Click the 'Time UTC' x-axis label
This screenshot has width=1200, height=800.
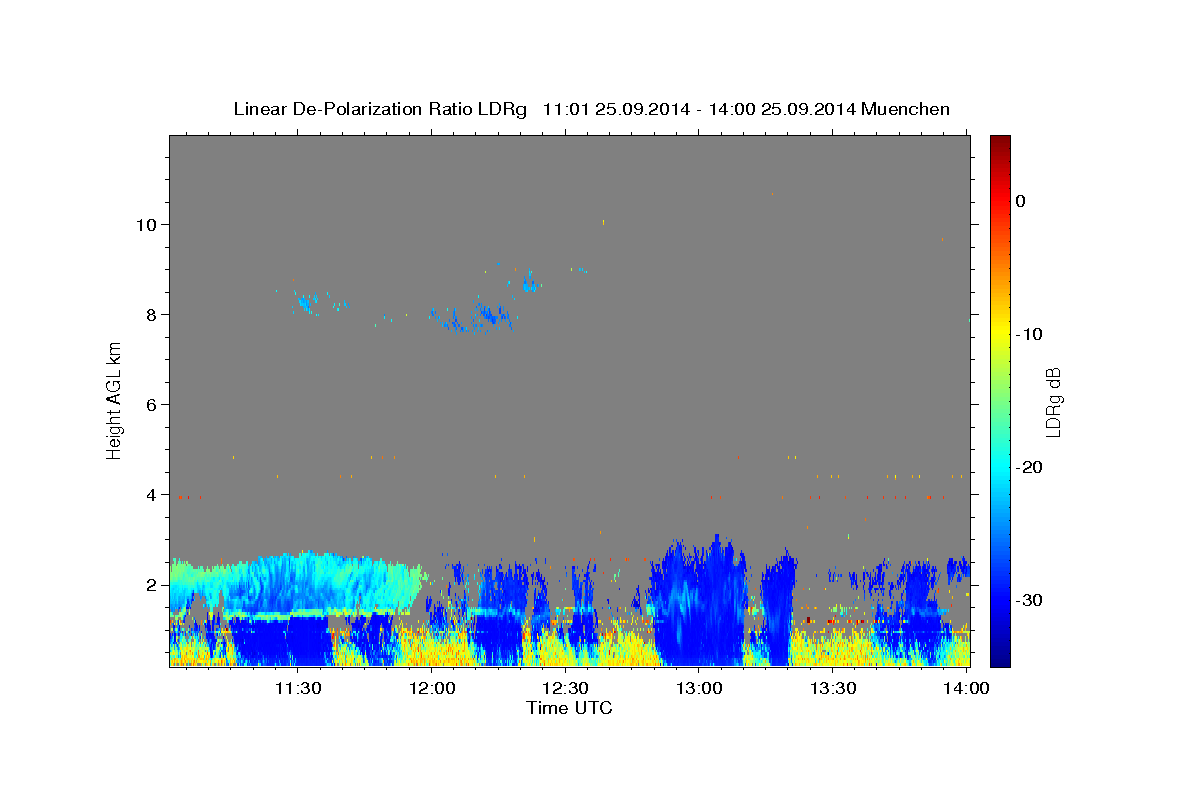point(569,708)
